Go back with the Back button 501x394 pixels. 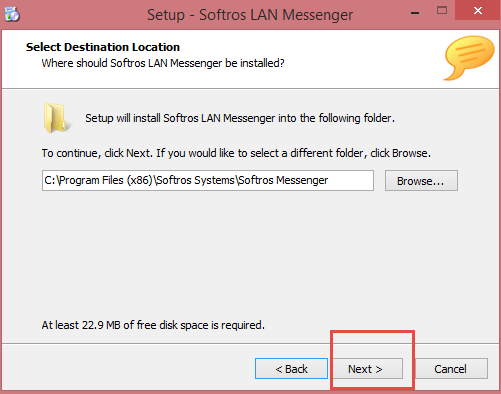tap(291, 369)
